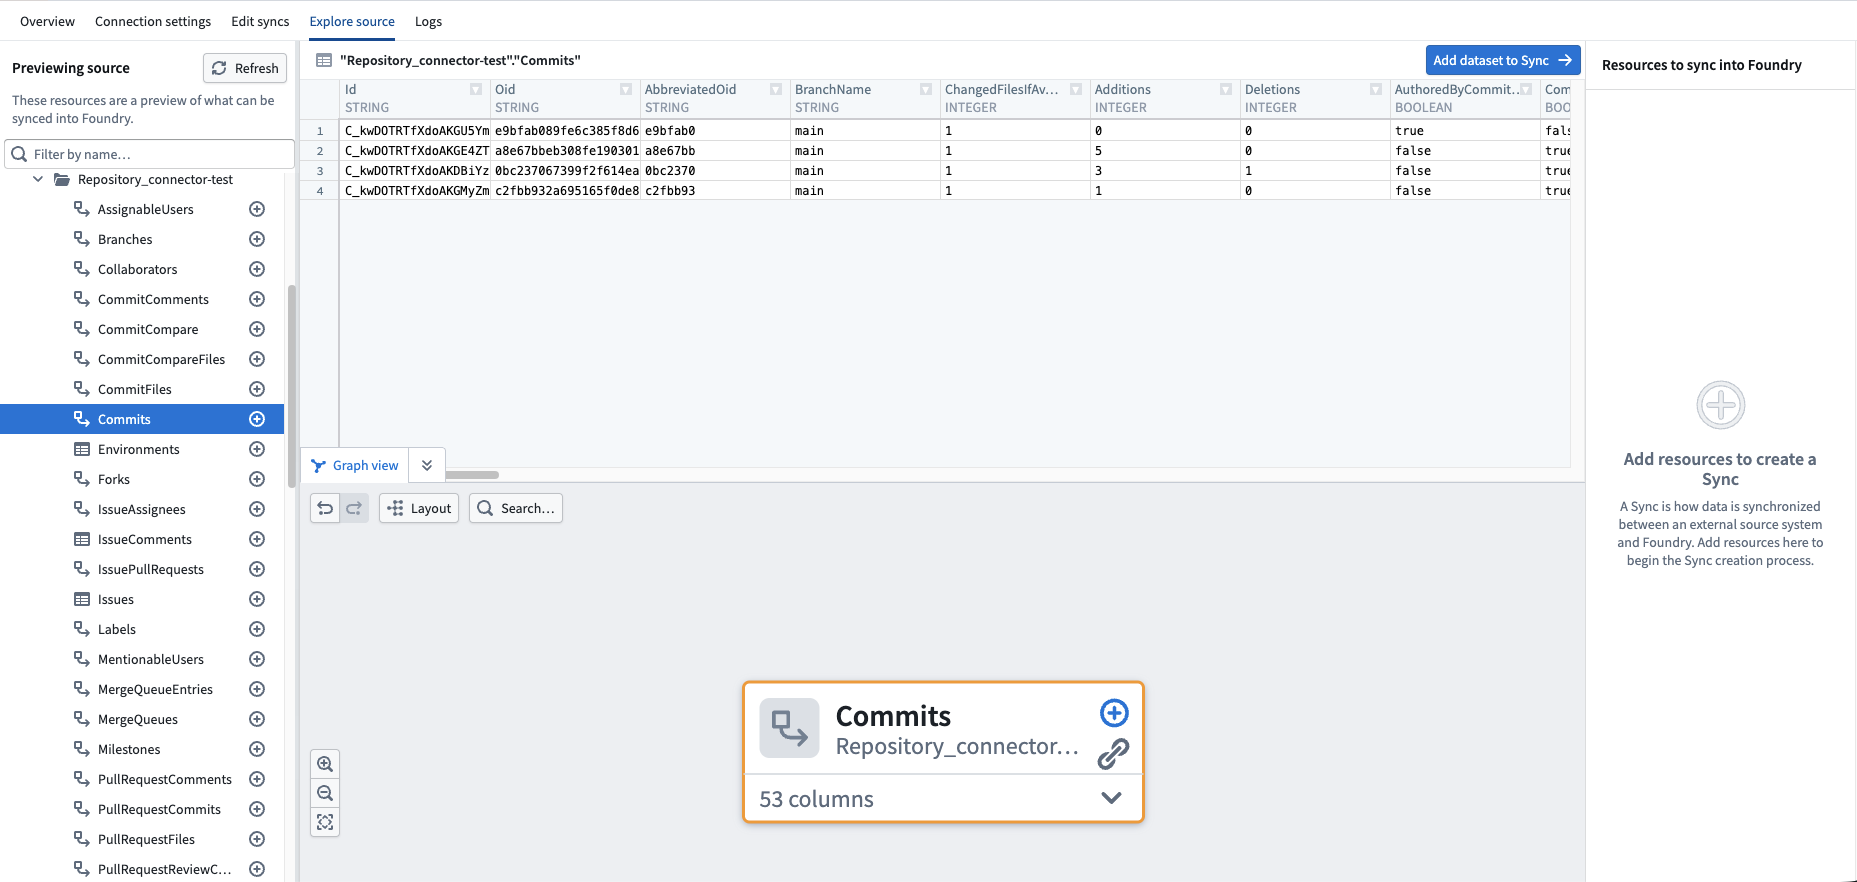Add Issues table using plus icon
The height and width of the screenshot is (882, 1857).
pyautogui.click(x=257, y=599)
